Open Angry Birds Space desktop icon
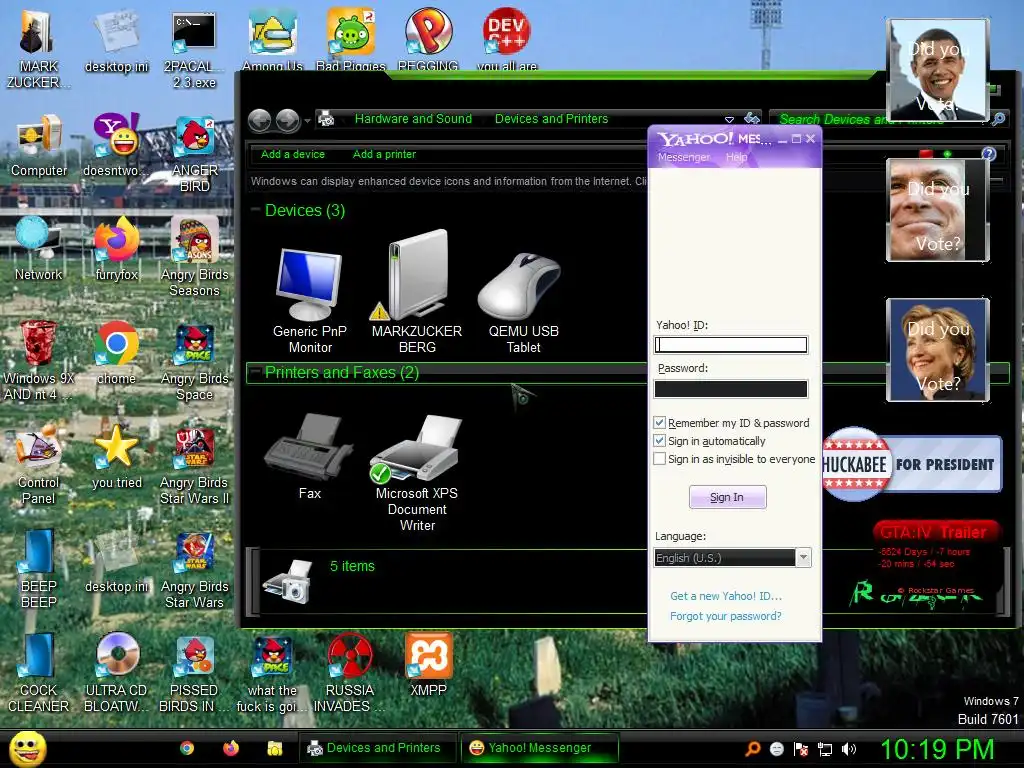Viewport: 1024px width, 768px height. (194, 361)
